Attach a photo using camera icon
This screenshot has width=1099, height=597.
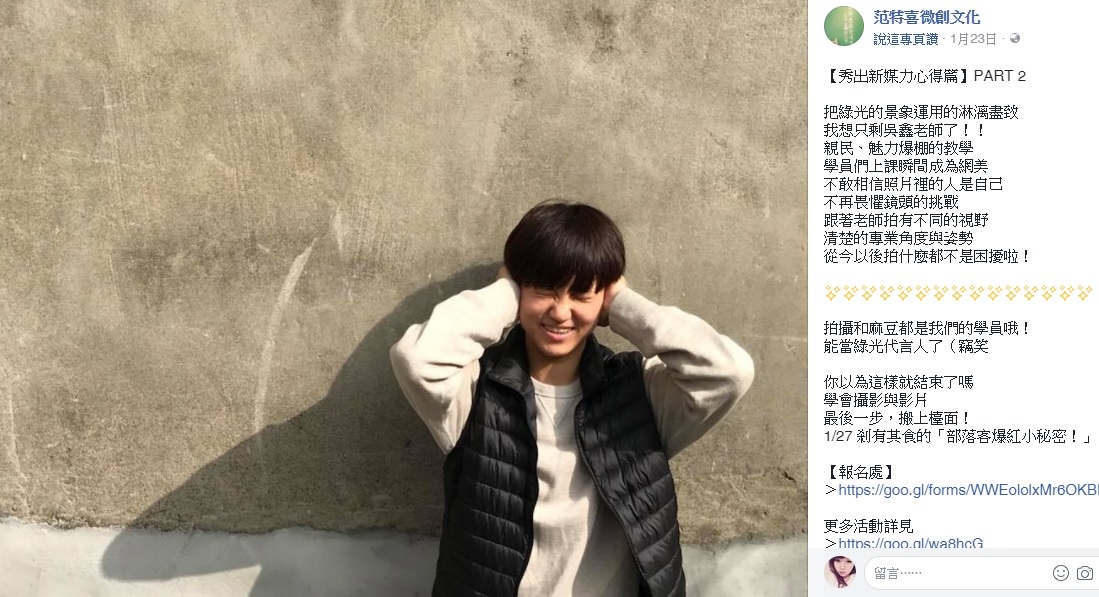(x=1085, y=572)
